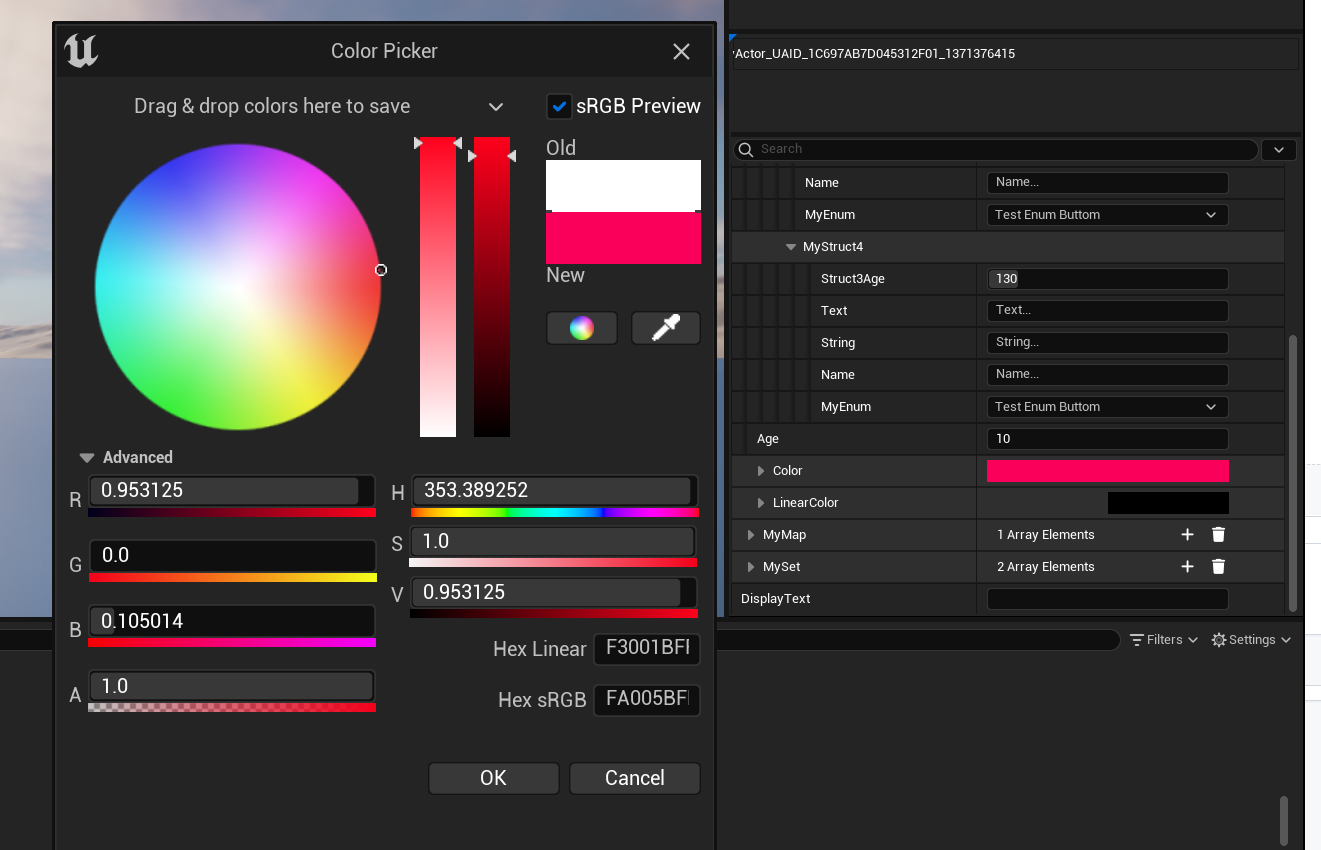
Task: Click the top Name input field
Action: (x=1107, y=183)
